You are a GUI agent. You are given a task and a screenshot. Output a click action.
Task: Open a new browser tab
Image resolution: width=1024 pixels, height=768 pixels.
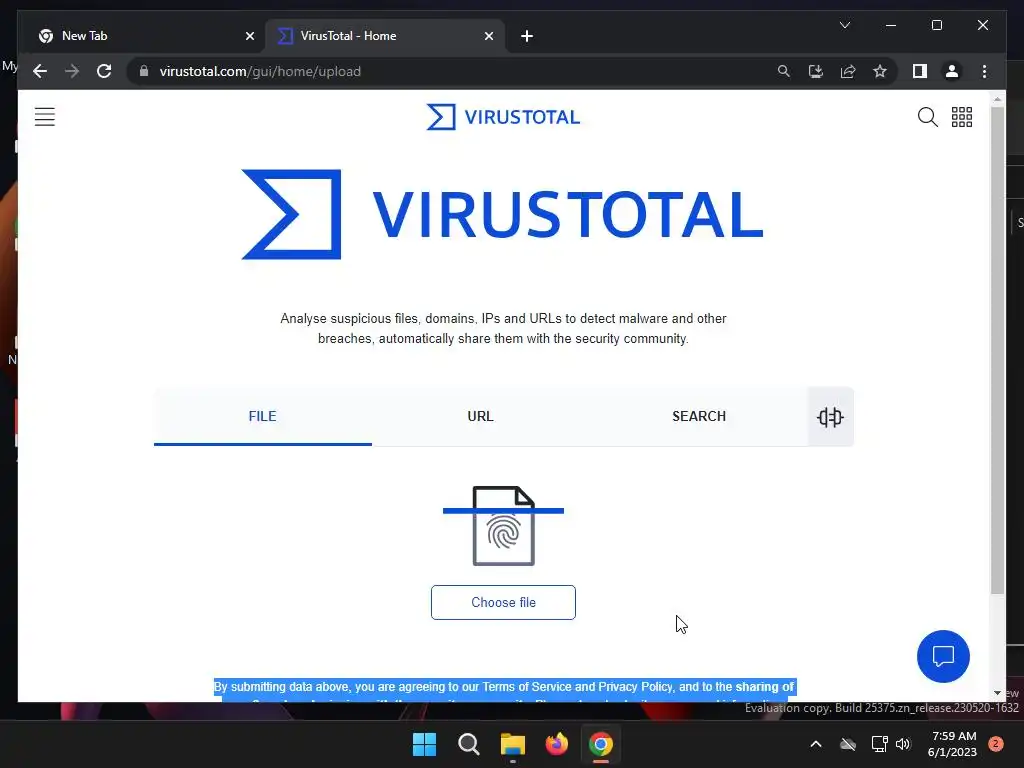pos(527,36)
